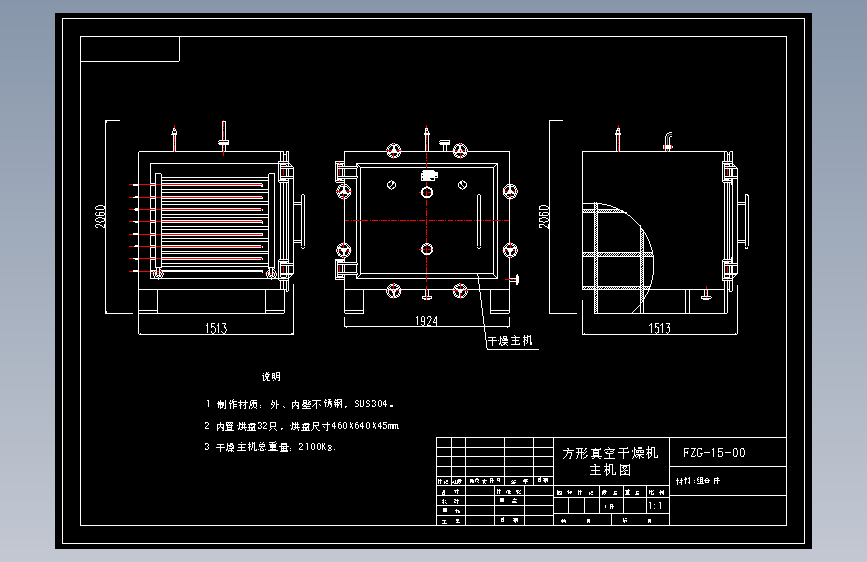Select the 2060 height dimension beside cutaway view
The height and width of the screenshot is (562, 867).
(x=544, y=216)
